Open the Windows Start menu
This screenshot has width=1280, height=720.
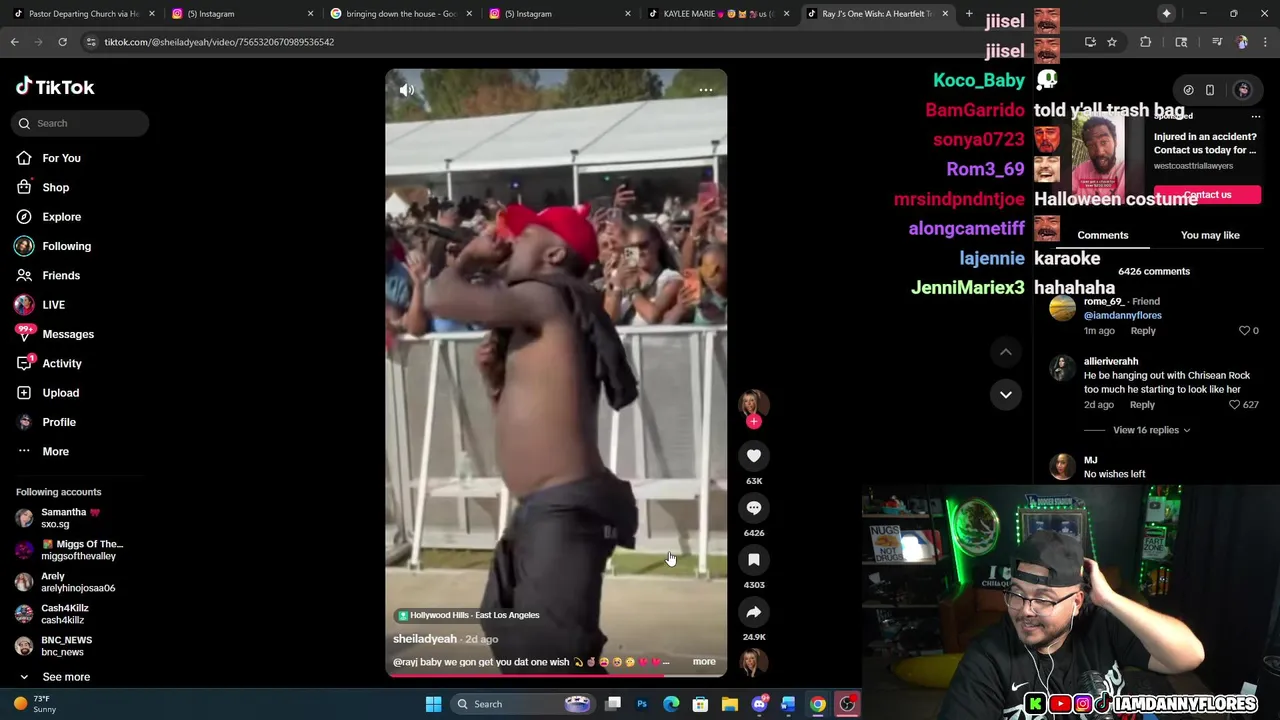[x=433, y=704]
